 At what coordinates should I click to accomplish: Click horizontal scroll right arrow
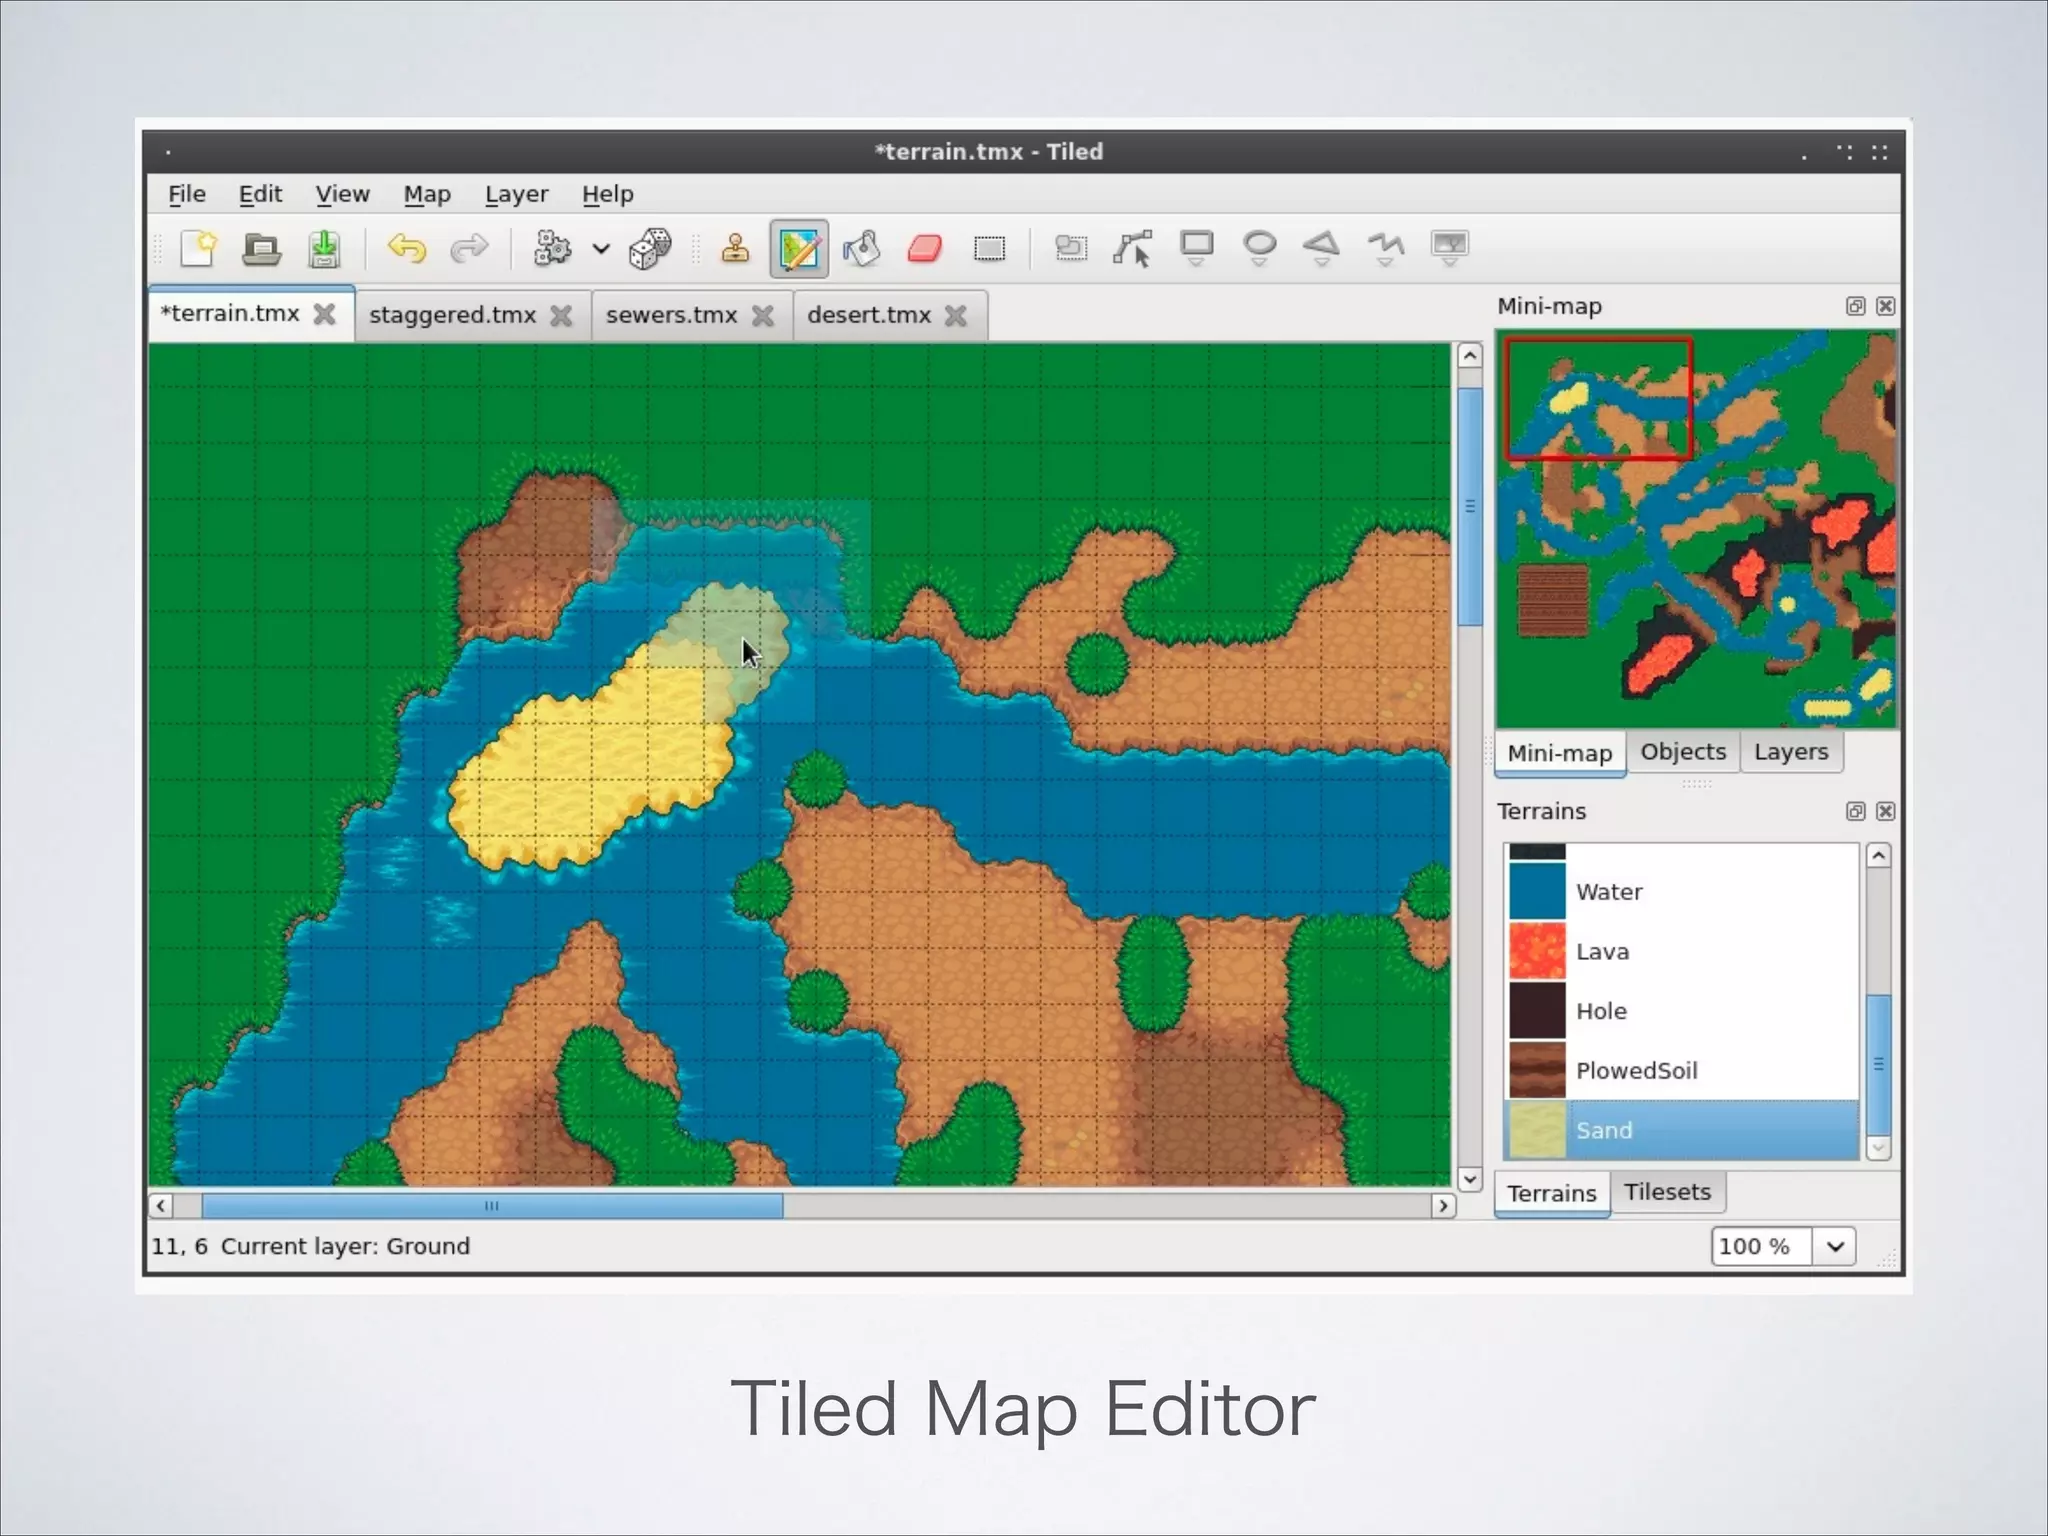pos(1442,1205)
